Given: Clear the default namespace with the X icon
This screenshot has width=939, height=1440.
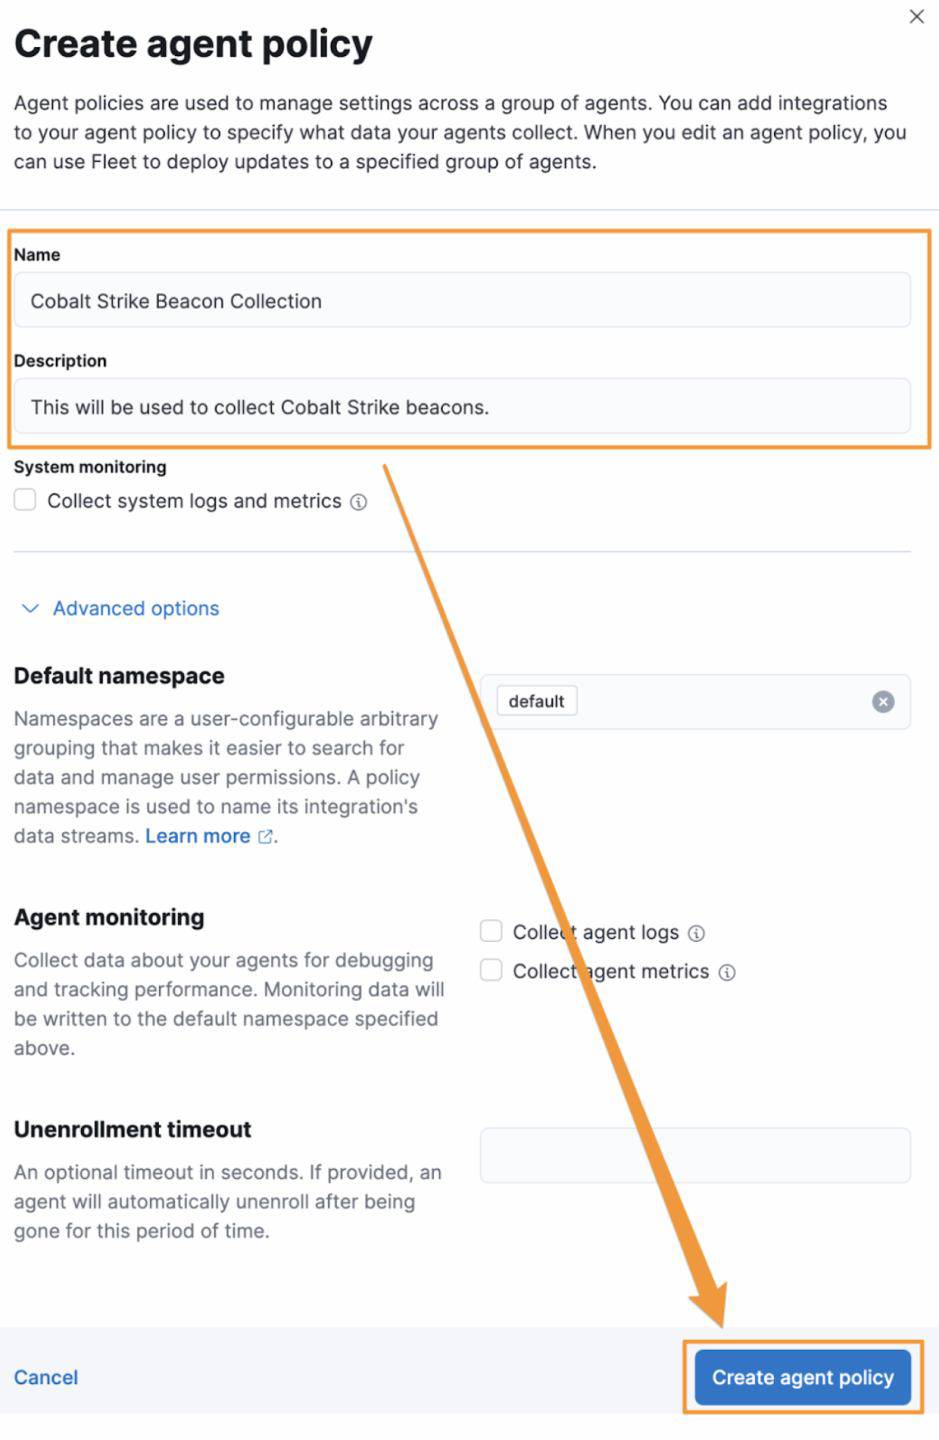Looking at the screenshot, I should point(883,702).
